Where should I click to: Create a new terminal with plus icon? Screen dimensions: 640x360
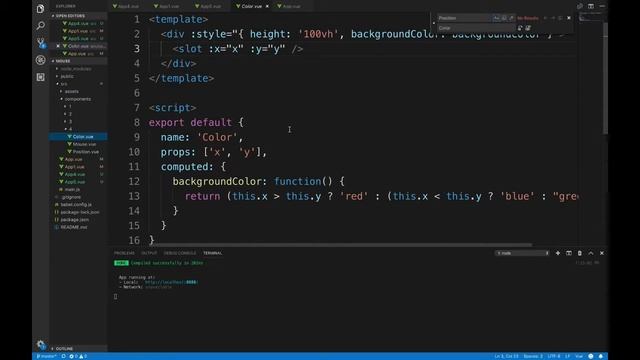click(x=558, y=253)
